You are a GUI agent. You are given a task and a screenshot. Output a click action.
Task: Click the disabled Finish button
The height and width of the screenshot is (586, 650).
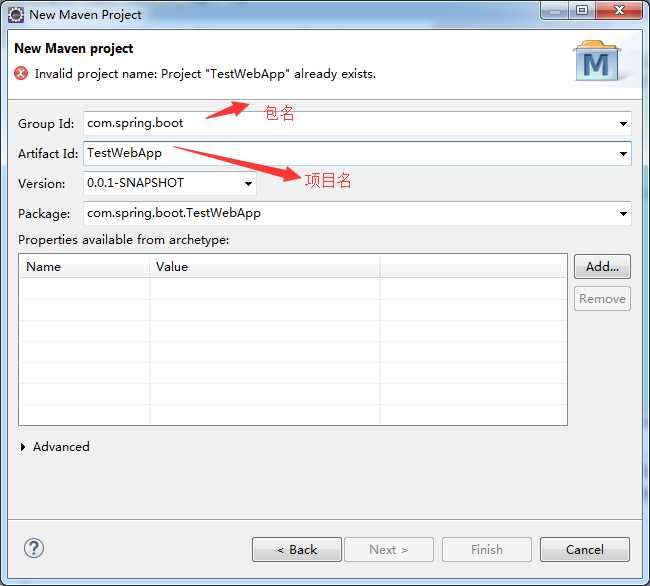(x=487, y=550)
